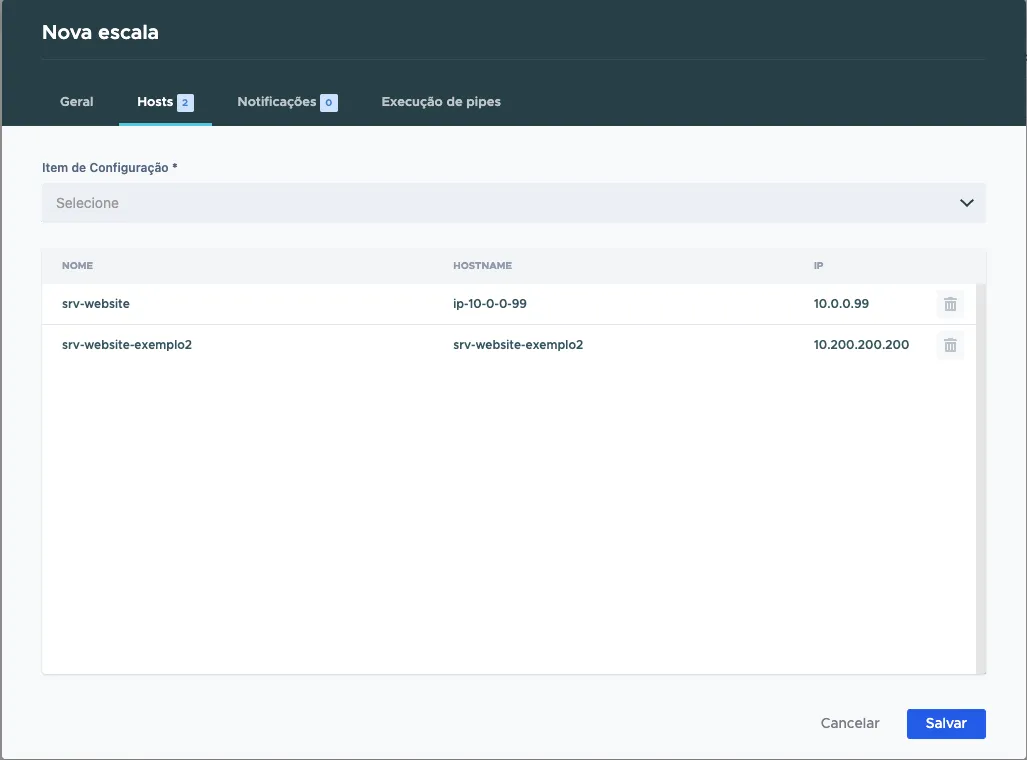Click the Item de Configuração field label
Viewport: 1027px width, 760px height.
[109, 168]
